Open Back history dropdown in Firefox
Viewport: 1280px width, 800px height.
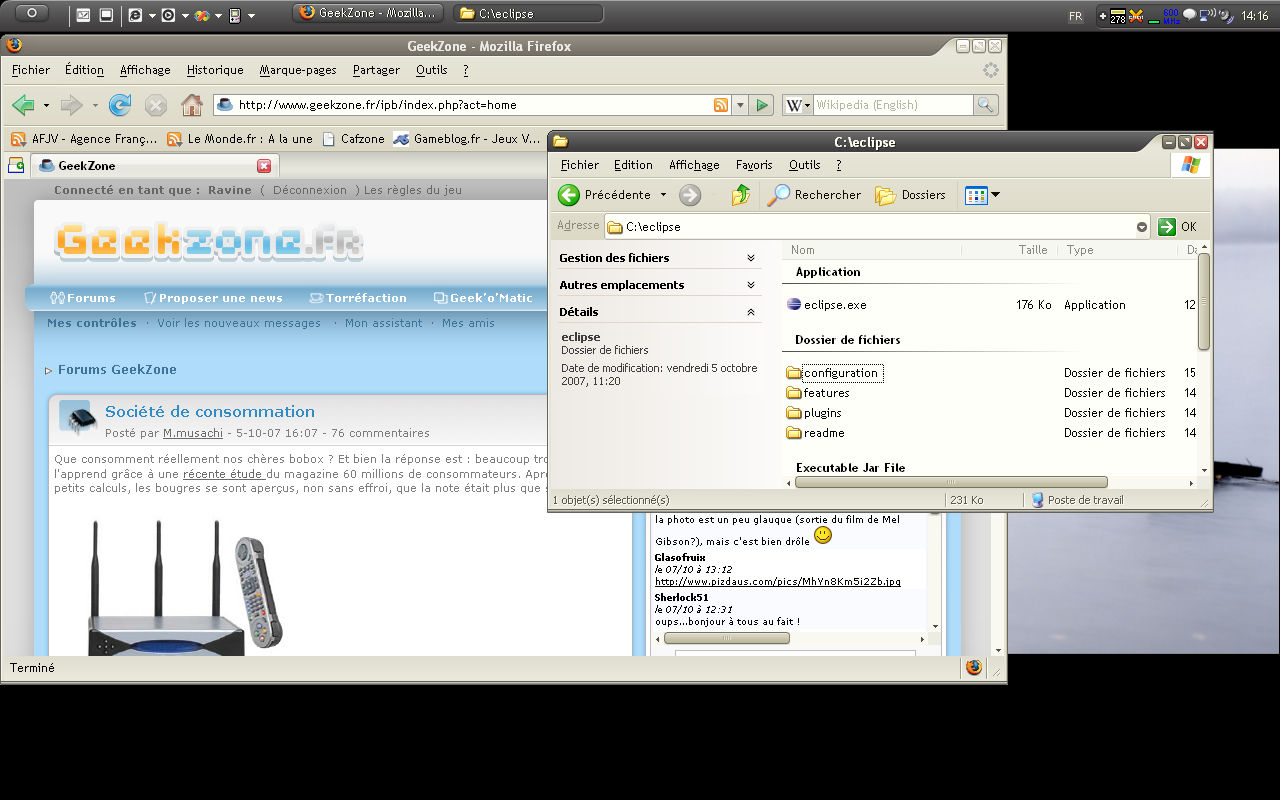(x=46, y=105)
